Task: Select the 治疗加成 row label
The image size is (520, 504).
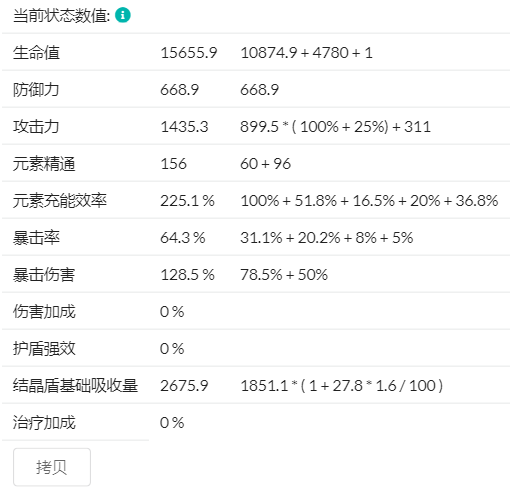Action: tap(44, 423)
